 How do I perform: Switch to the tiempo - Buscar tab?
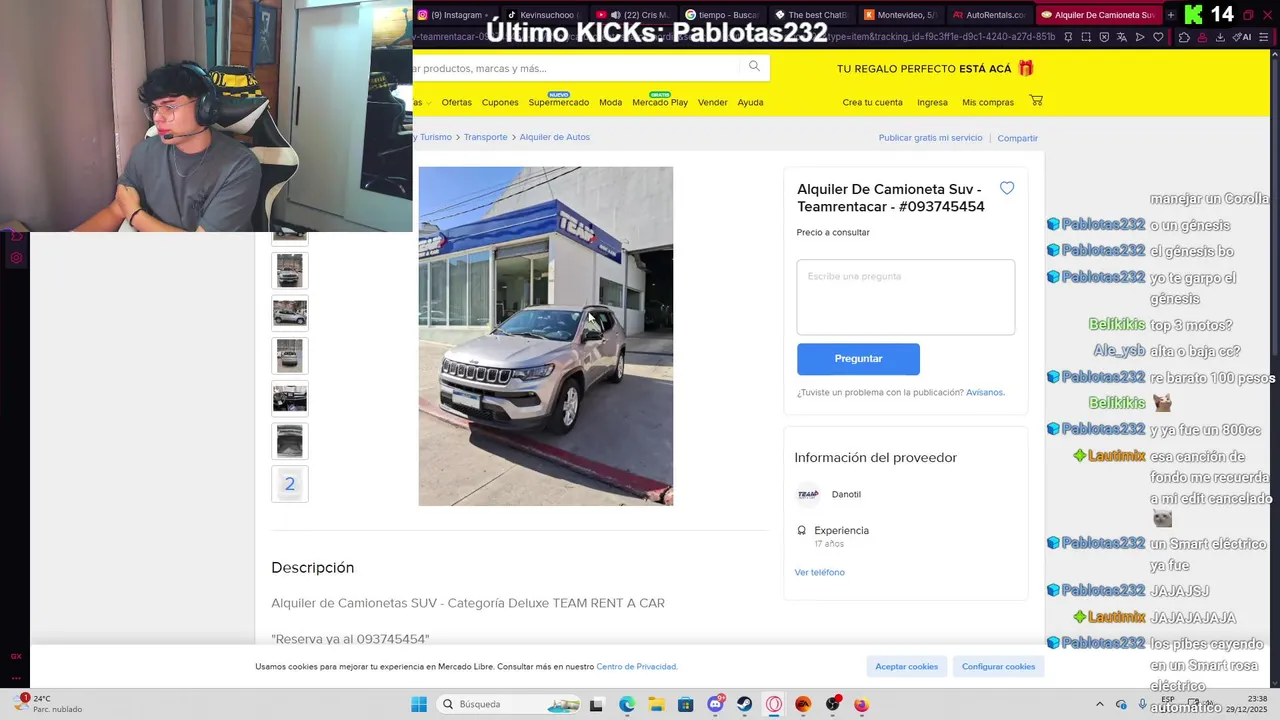pos(721,15)
